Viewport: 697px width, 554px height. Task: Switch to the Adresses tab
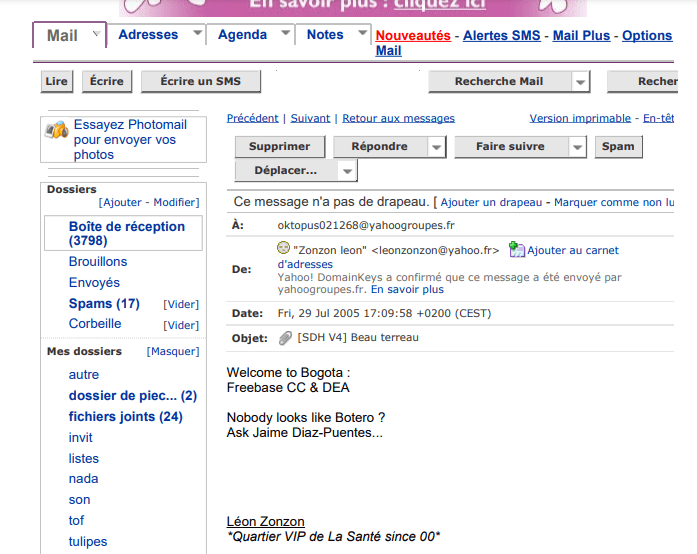[148, 35]
